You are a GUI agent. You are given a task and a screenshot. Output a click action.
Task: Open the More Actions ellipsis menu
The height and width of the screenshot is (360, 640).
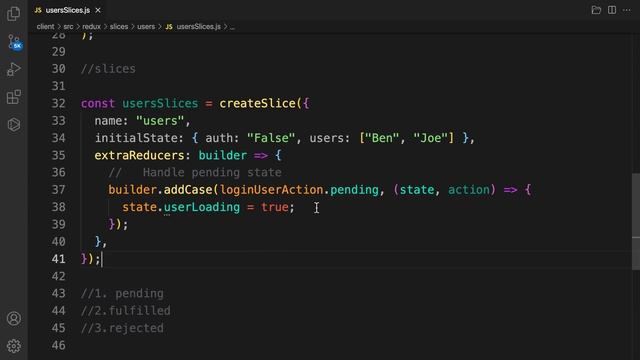pyautogui.click(x=627, y=10)
